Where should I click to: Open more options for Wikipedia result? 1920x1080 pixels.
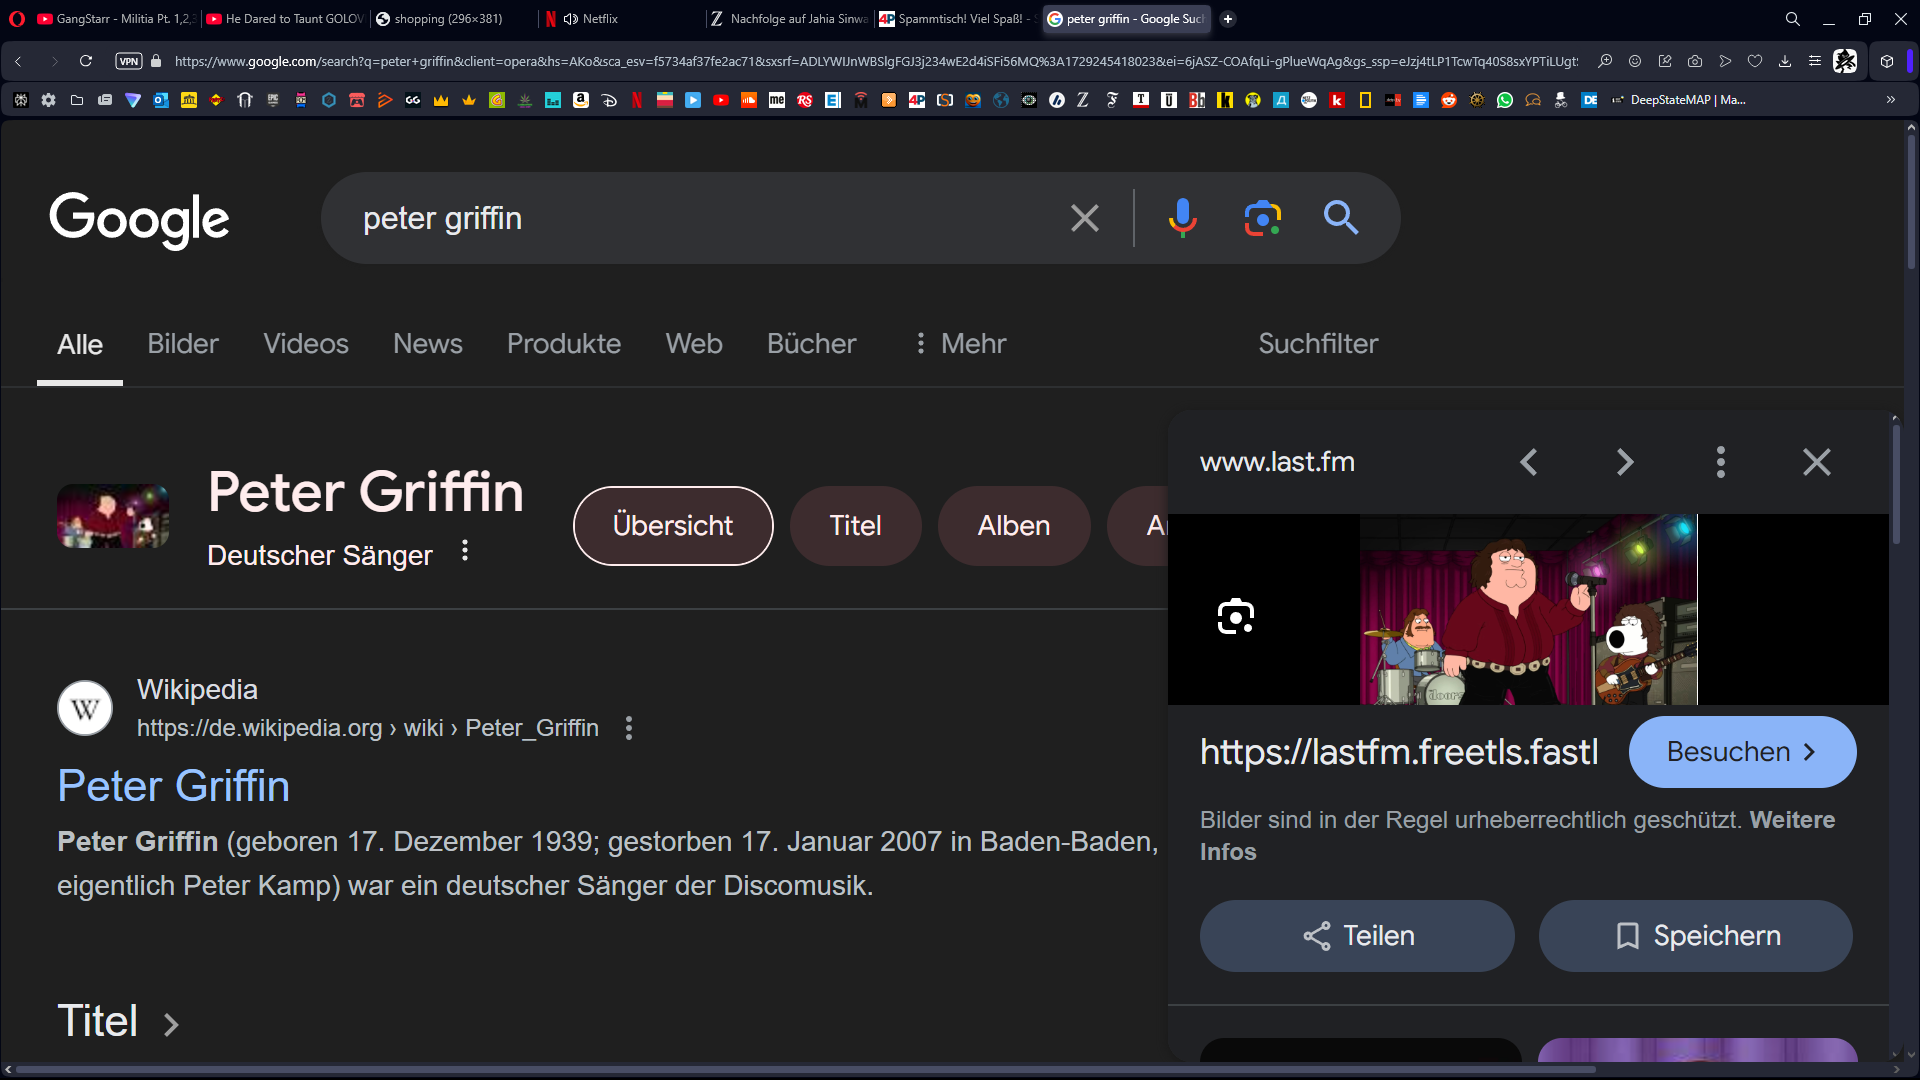[x=629, y=728]
